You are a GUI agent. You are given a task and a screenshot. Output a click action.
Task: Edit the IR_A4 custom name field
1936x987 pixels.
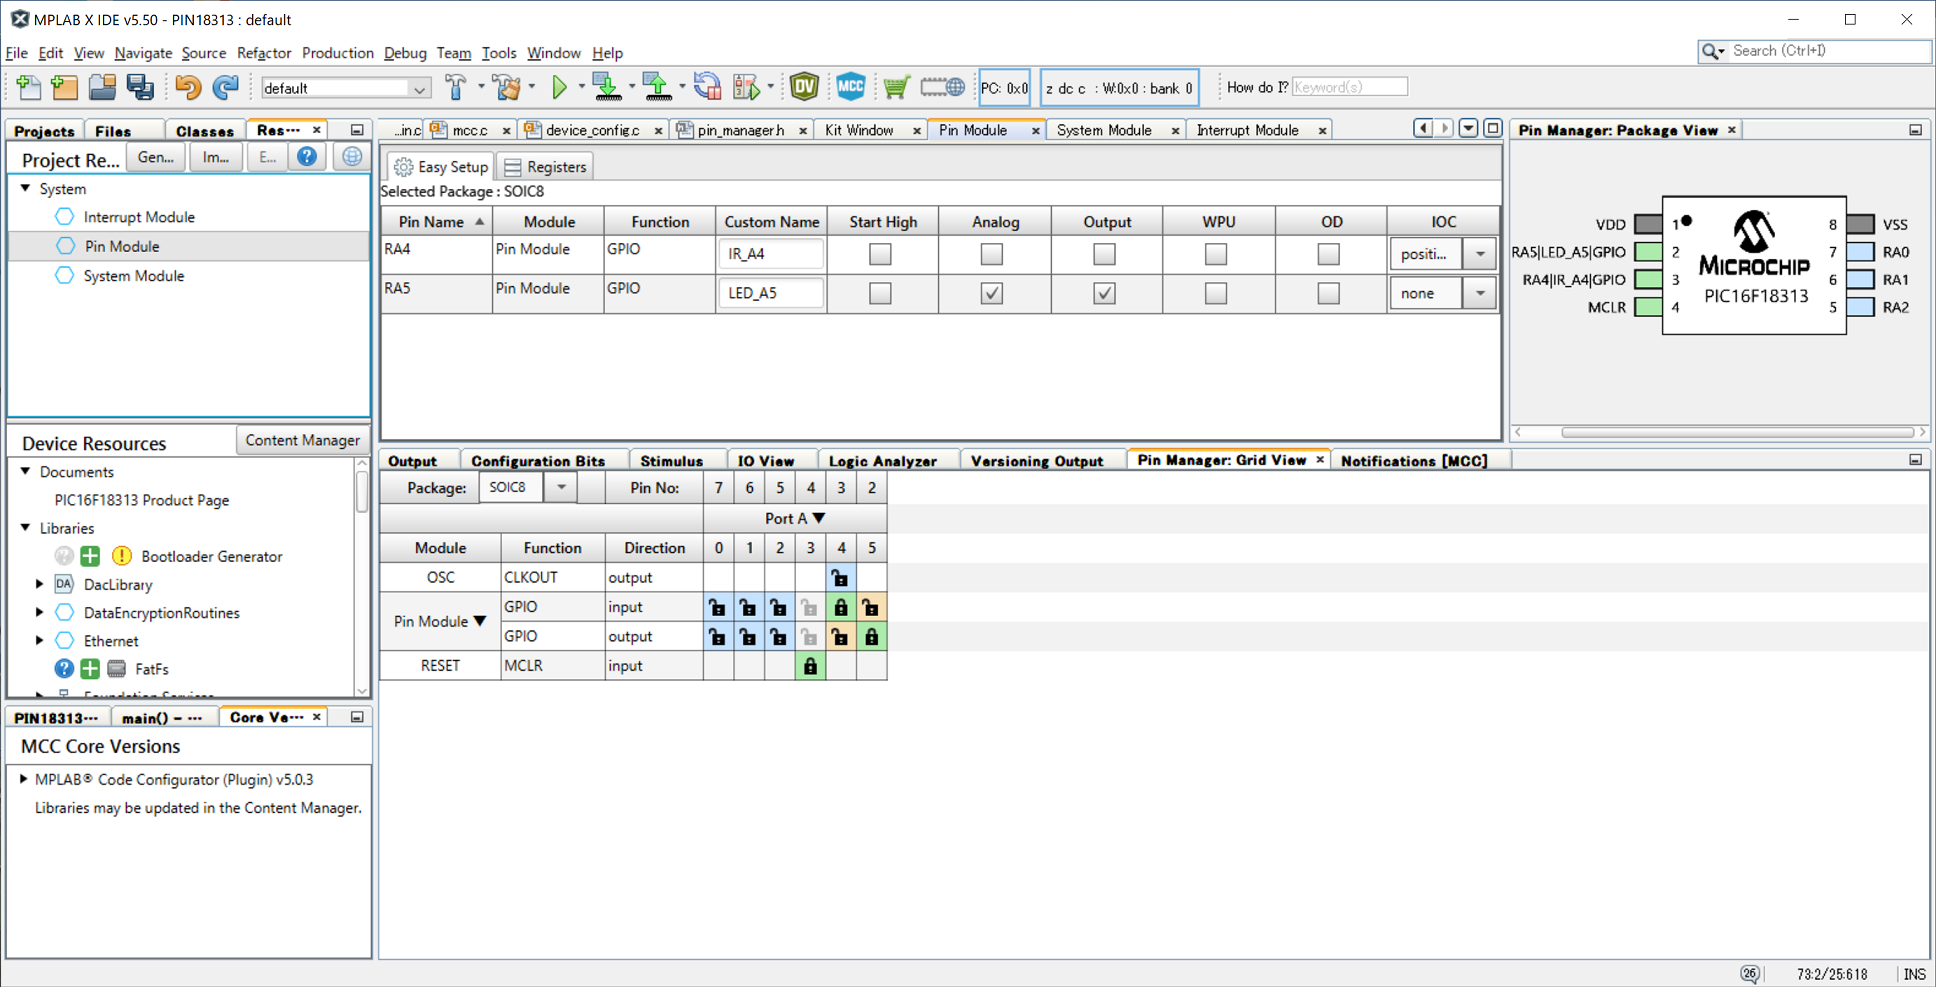tap(771, 254)
